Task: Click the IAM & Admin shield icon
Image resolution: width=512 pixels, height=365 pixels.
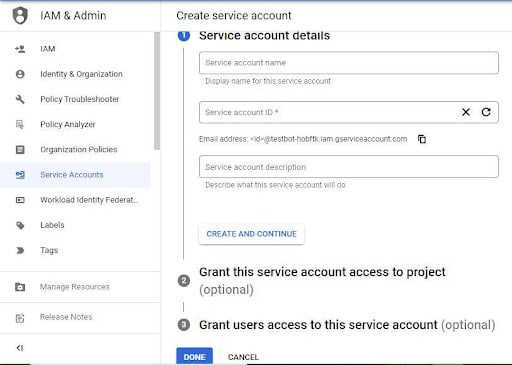Action: point(20,16)
